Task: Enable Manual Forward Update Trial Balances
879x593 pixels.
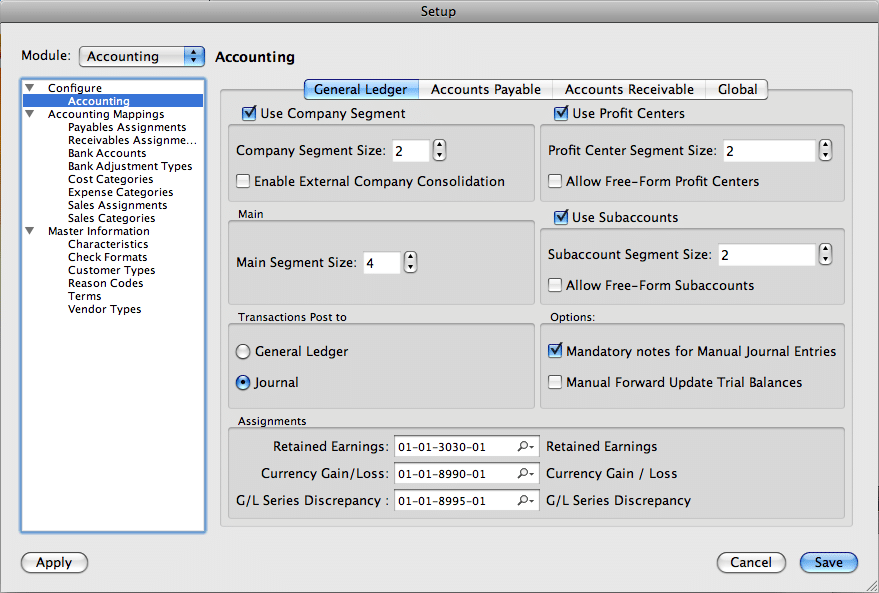Action: click(x=555, y=382)
